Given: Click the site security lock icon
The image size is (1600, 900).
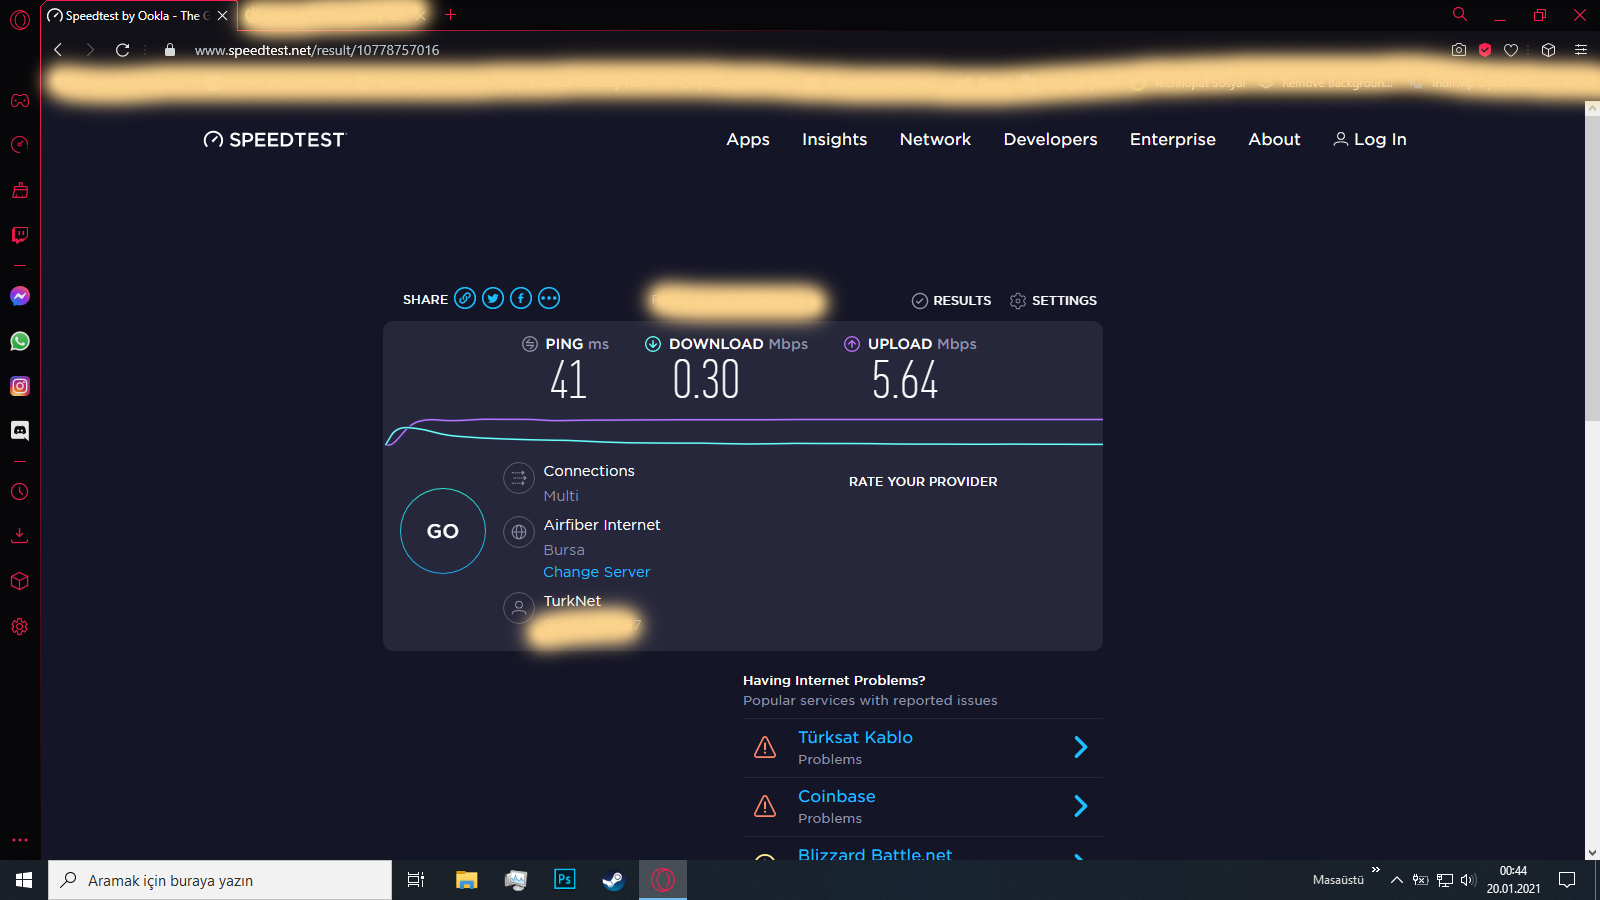Looking at the screenshot, I should 170,50.
